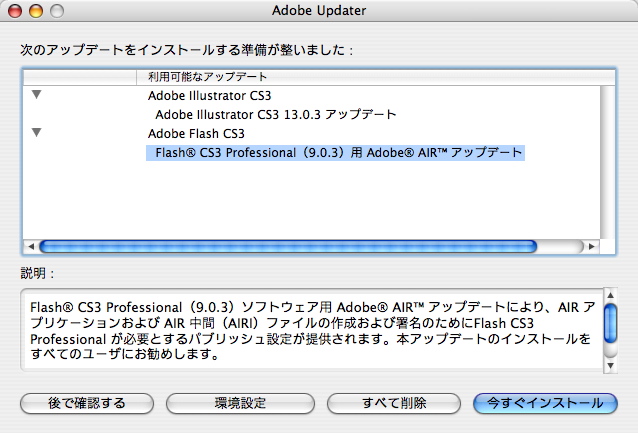The image size is (638, 433).
Task: Select the Flash CS3 Professional Adobe AIR update
Action: coord(338,153)
